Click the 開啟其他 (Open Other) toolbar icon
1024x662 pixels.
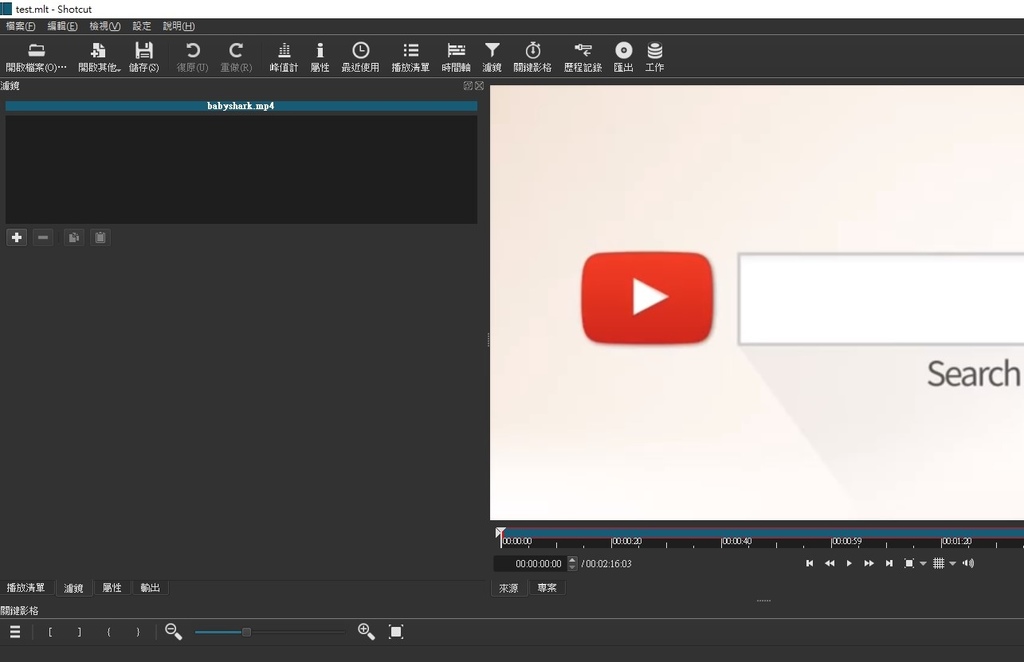[99, 57]
